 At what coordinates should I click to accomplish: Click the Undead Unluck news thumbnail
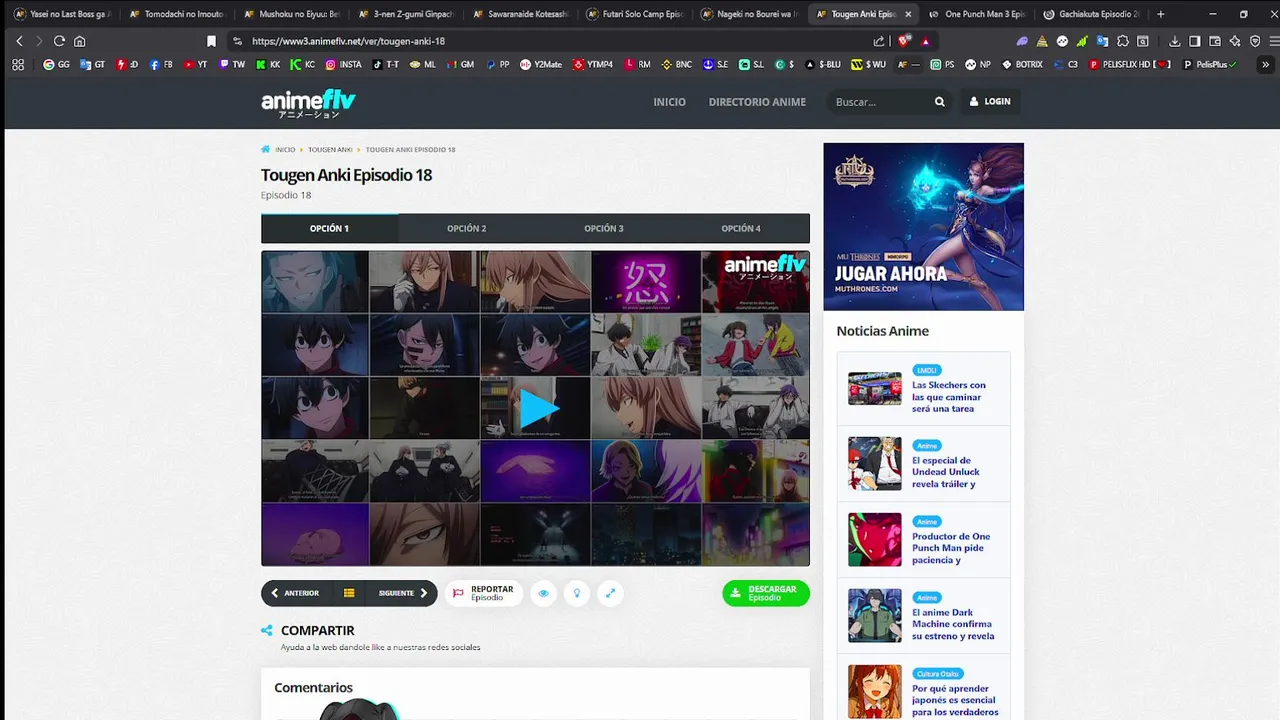point(875,463)
